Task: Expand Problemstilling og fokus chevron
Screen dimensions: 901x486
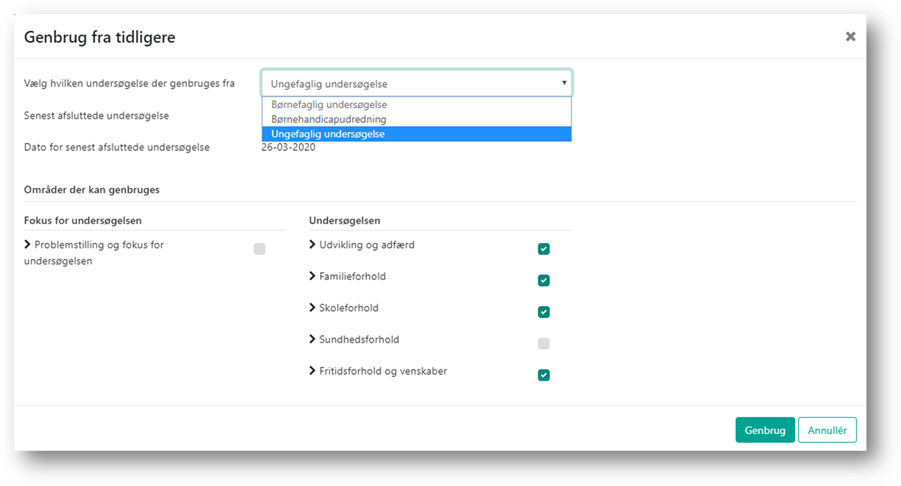Action: [28, 245]
